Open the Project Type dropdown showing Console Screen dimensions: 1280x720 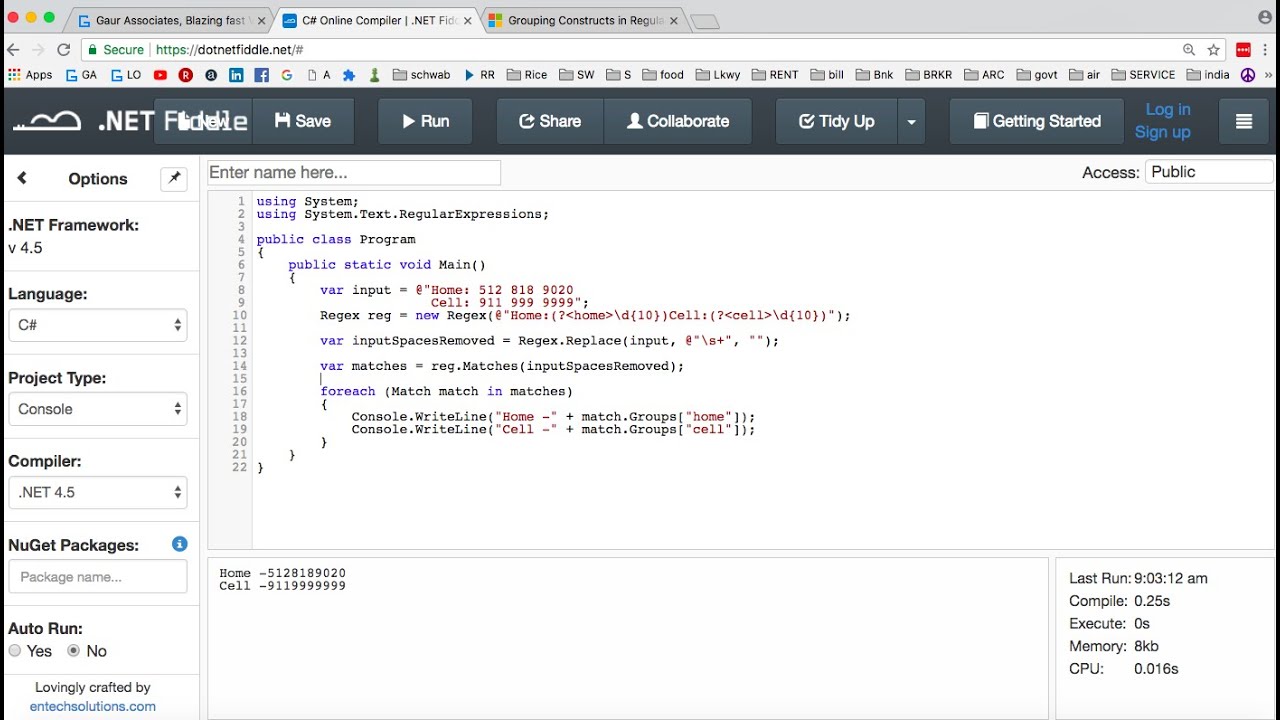(x=98, y=409)
